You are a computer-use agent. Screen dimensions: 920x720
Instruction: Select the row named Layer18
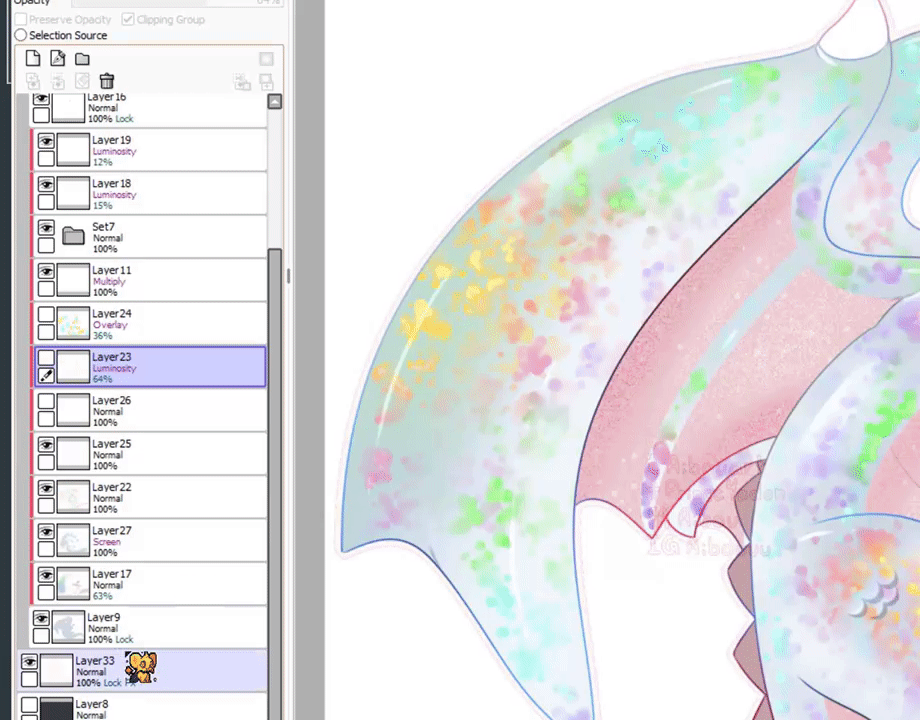(150, 194)
